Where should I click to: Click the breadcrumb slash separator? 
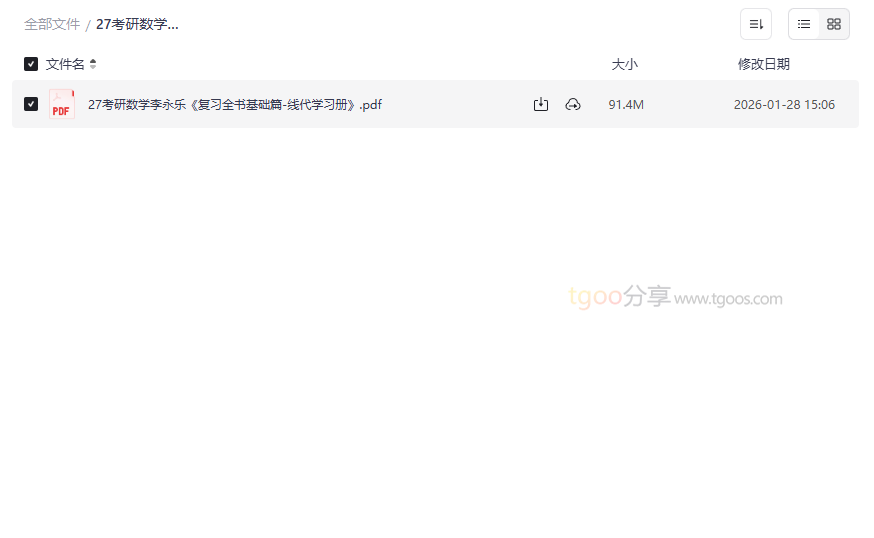pyautogui.click(x=88, y=25)
